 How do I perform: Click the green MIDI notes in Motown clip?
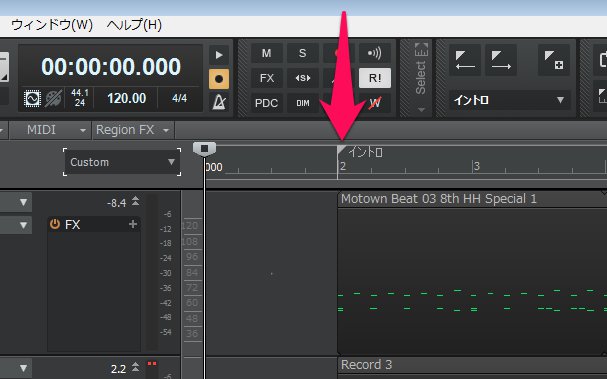coord(472,300)
